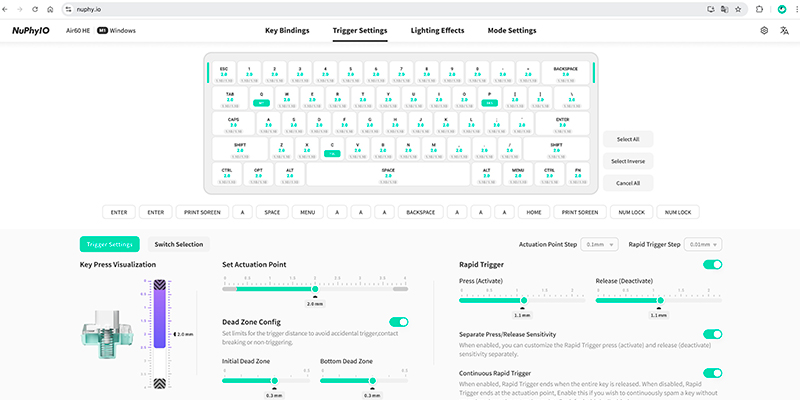Select the green Trigger Settings sub-tab
800x400 pixels.
tap(110, 244)
